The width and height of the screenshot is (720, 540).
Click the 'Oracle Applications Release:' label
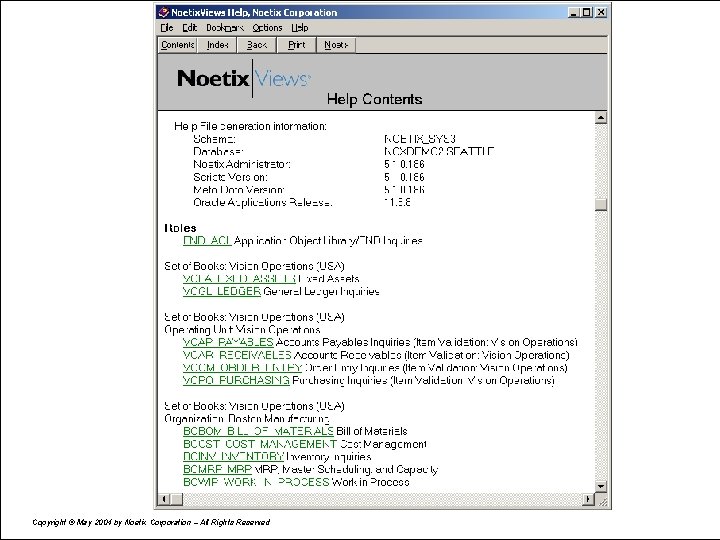click(262, 202)
